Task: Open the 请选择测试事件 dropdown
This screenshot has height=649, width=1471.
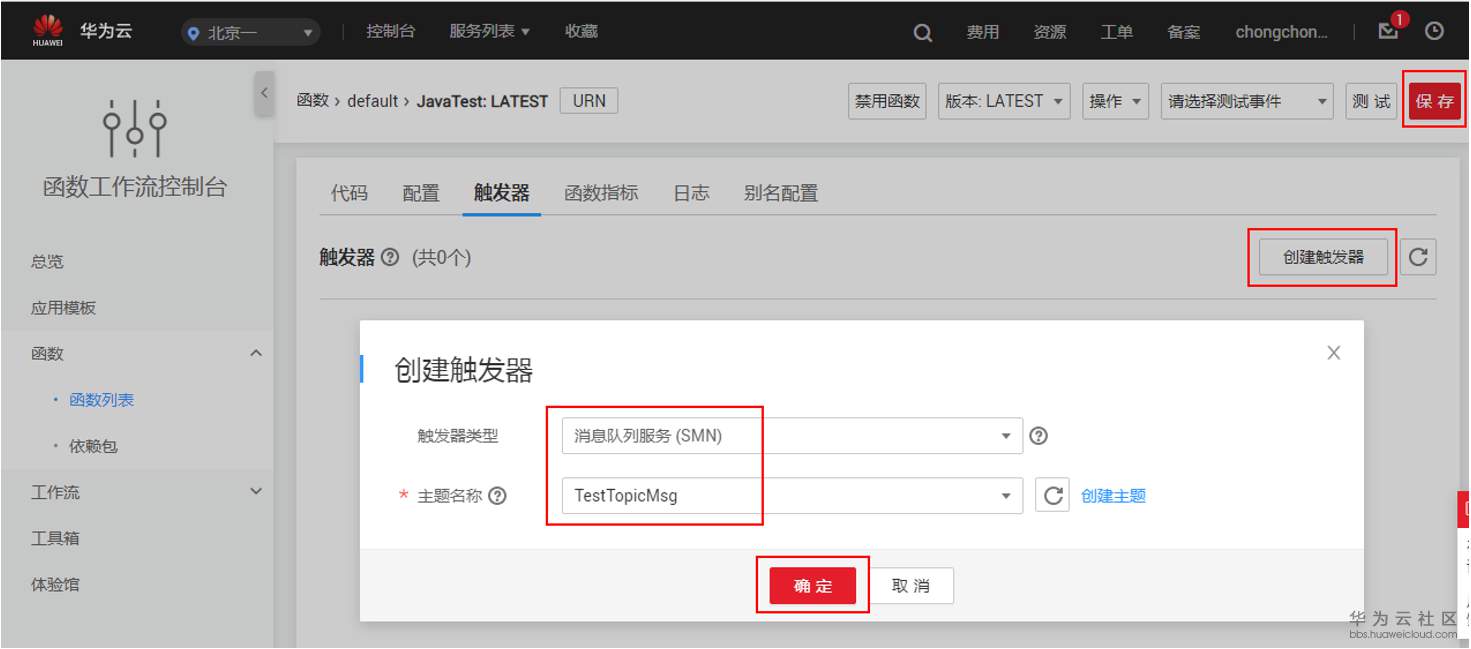Action: [1247, 101]
